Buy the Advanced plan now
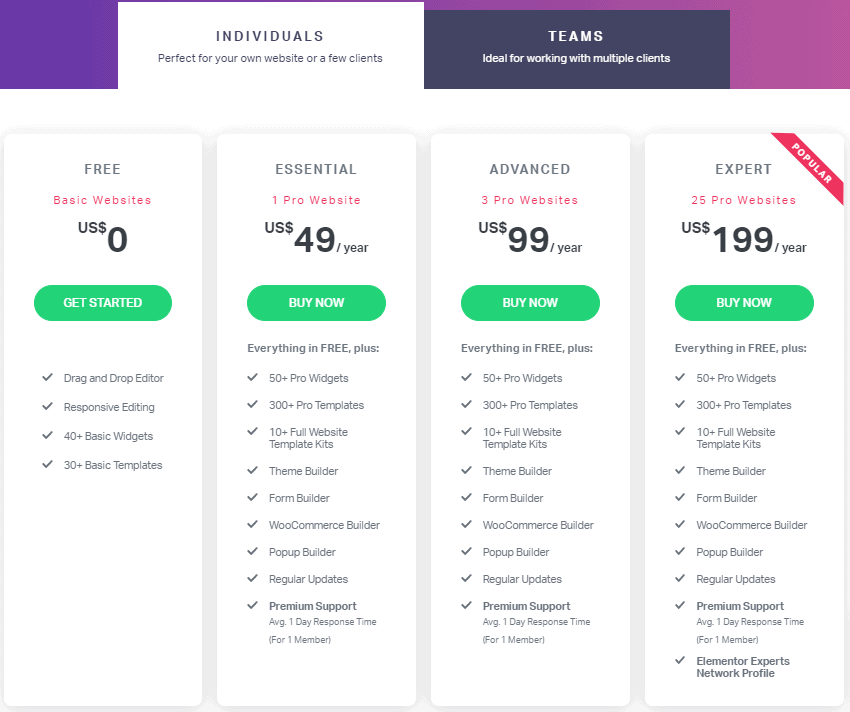 (x=530, y=303)
